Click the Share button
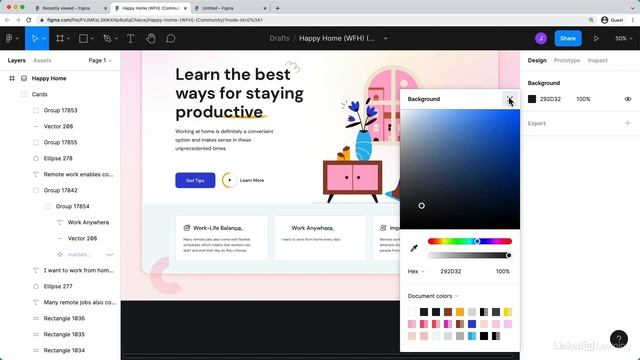 click(568, 38)
